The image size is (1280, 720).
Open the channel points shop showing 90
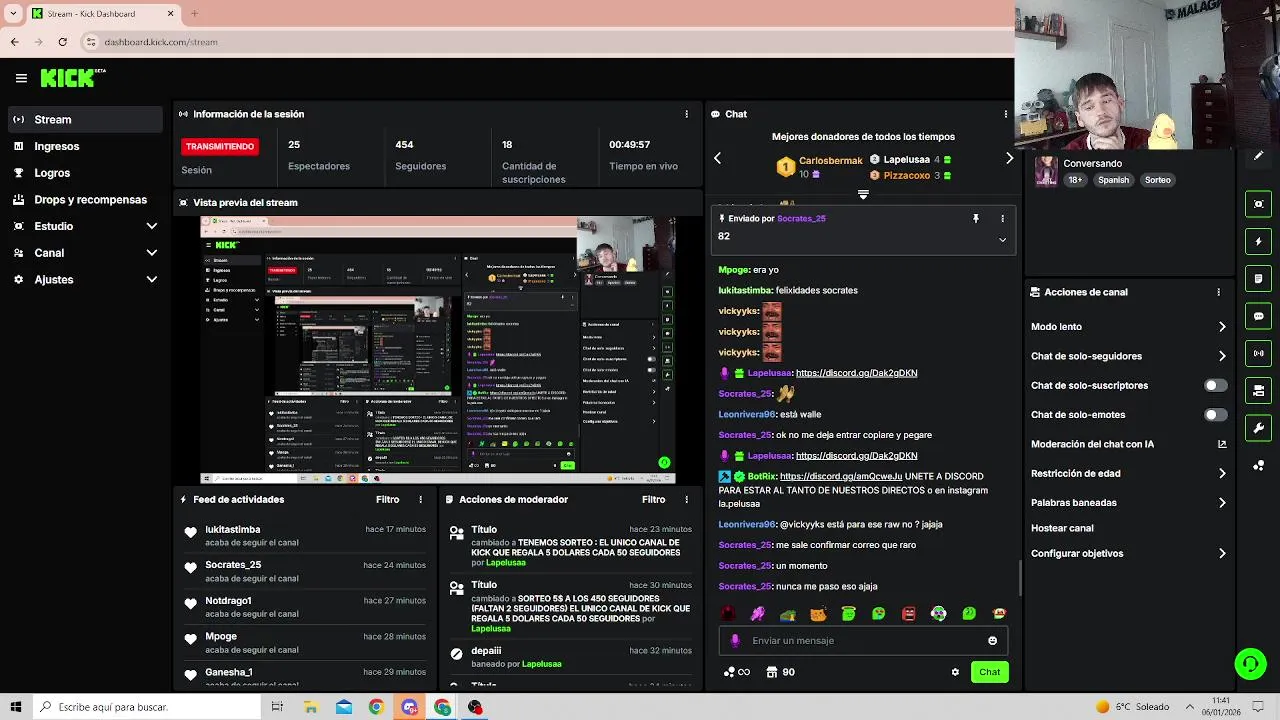click(x=780, y=672)
